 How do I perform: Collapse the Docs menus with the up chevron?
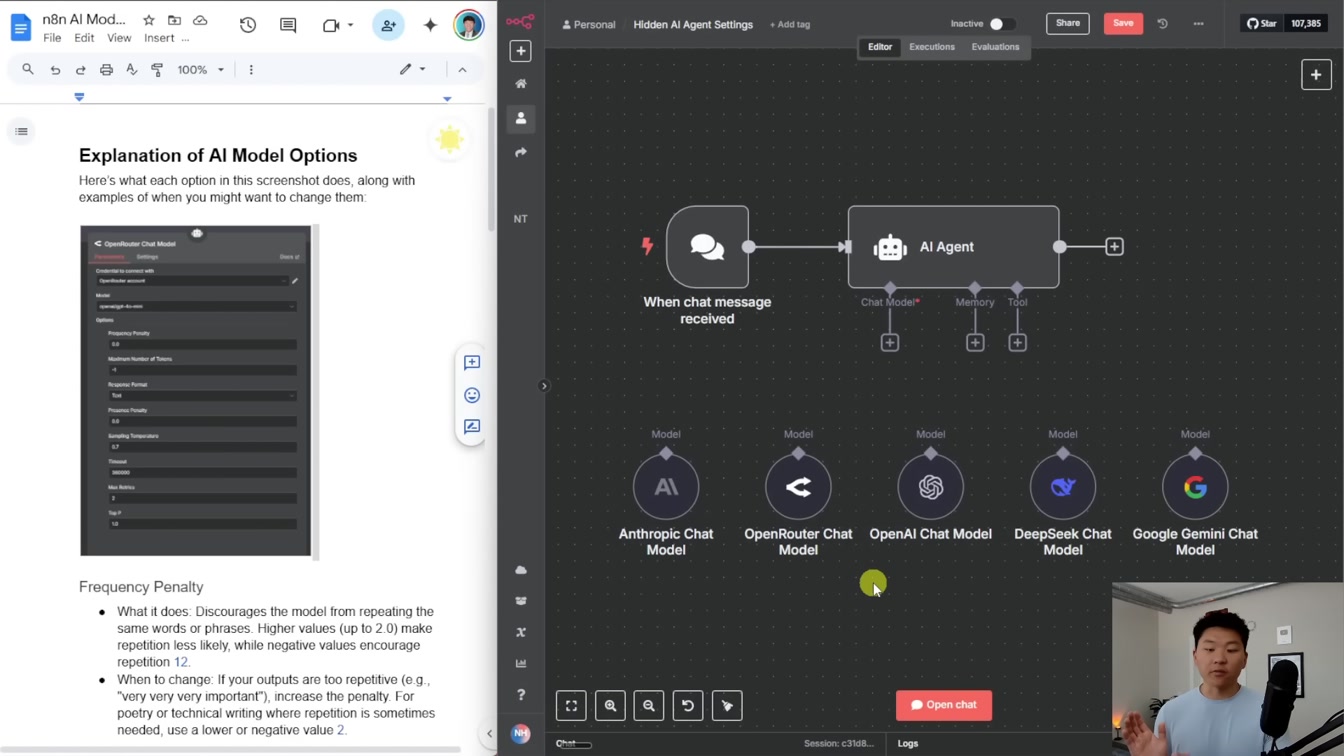click(462, 70)
